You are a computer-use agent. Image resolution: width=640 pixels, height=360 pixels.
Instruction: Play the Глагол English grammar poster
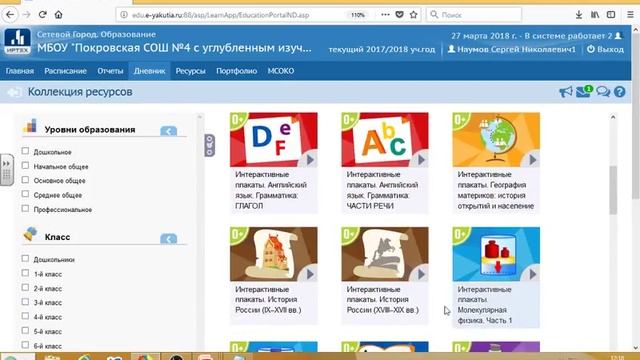[x=310, y=160]
